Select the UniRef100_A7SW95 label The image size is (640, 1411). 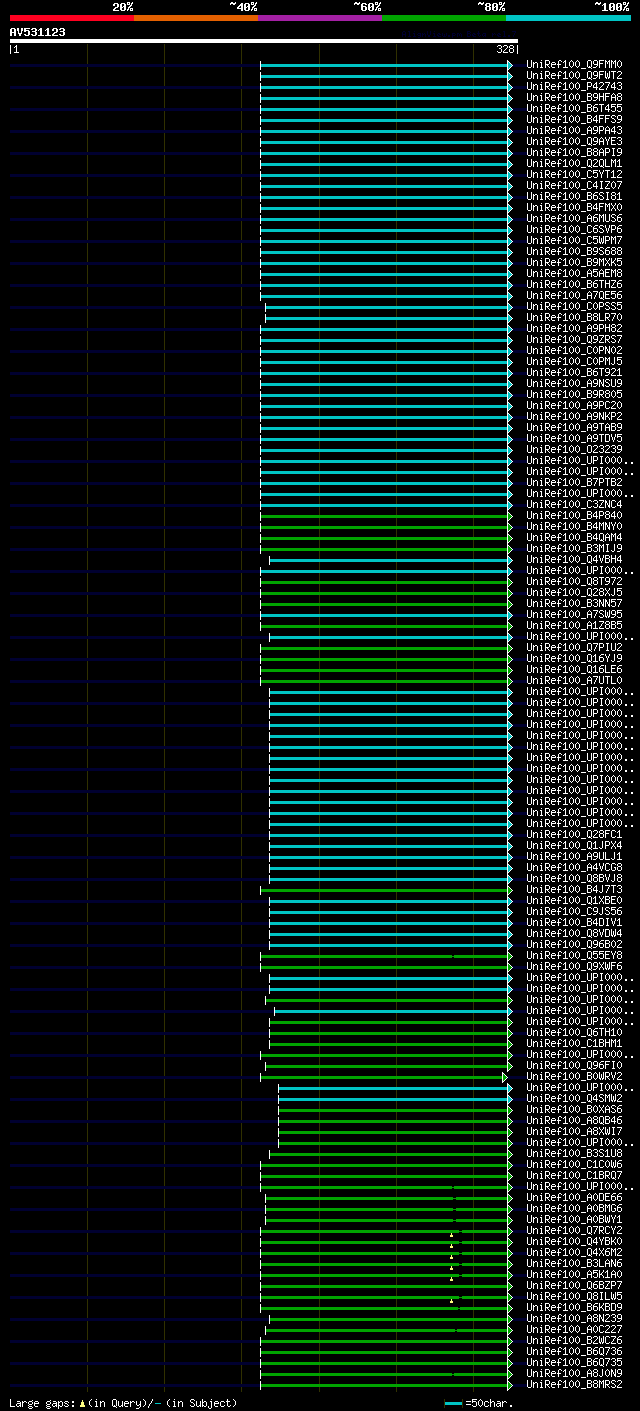(x=574, y=615)
